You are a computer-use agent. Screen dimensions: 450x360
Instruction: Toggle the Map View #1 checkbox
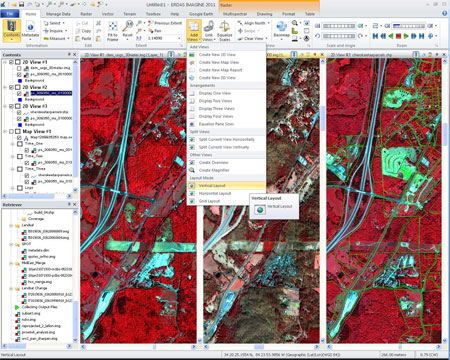[12, 131]
